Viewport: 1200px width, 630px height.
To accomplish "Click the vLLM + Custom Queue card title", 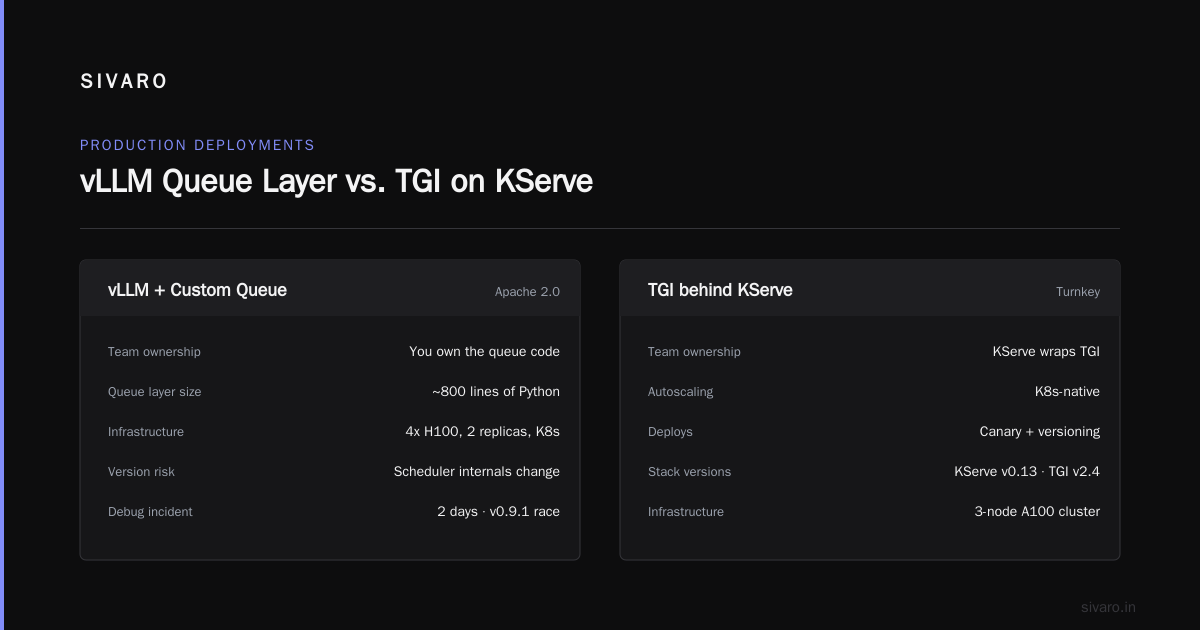I will tap(197, 290).
